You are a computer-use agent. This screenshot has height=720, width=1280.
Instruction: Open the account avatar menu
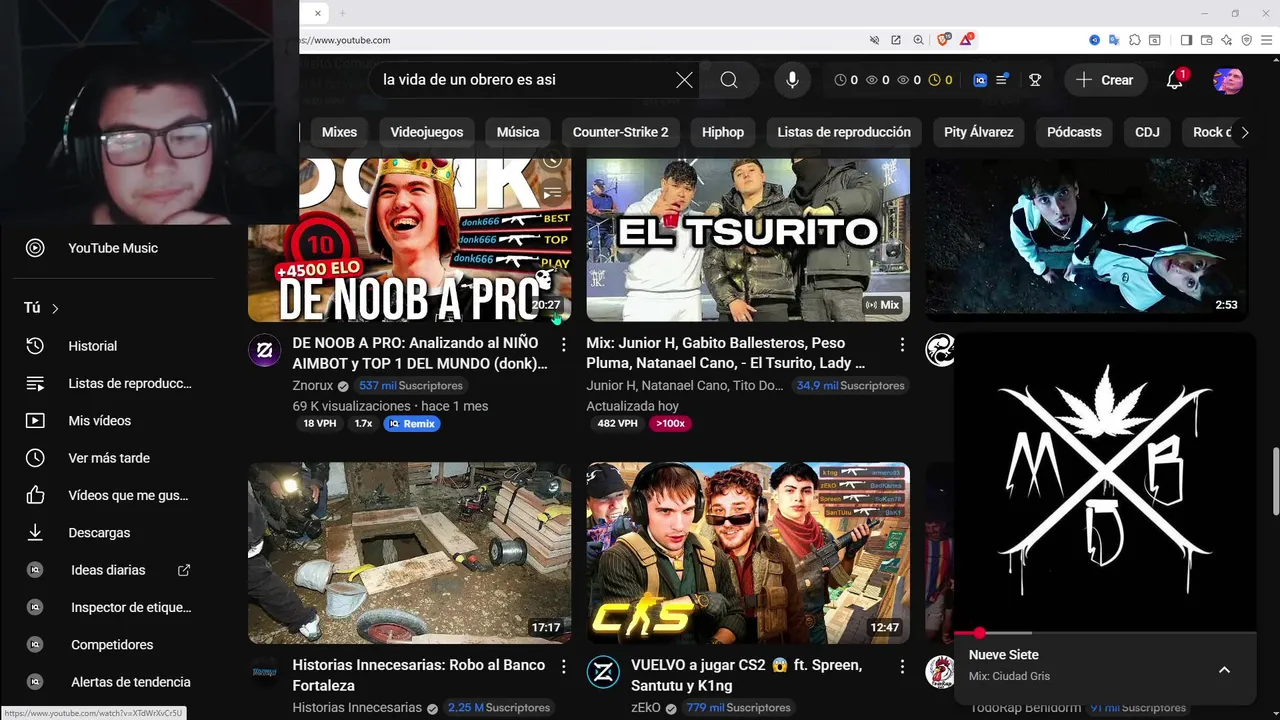[1227, 80]
